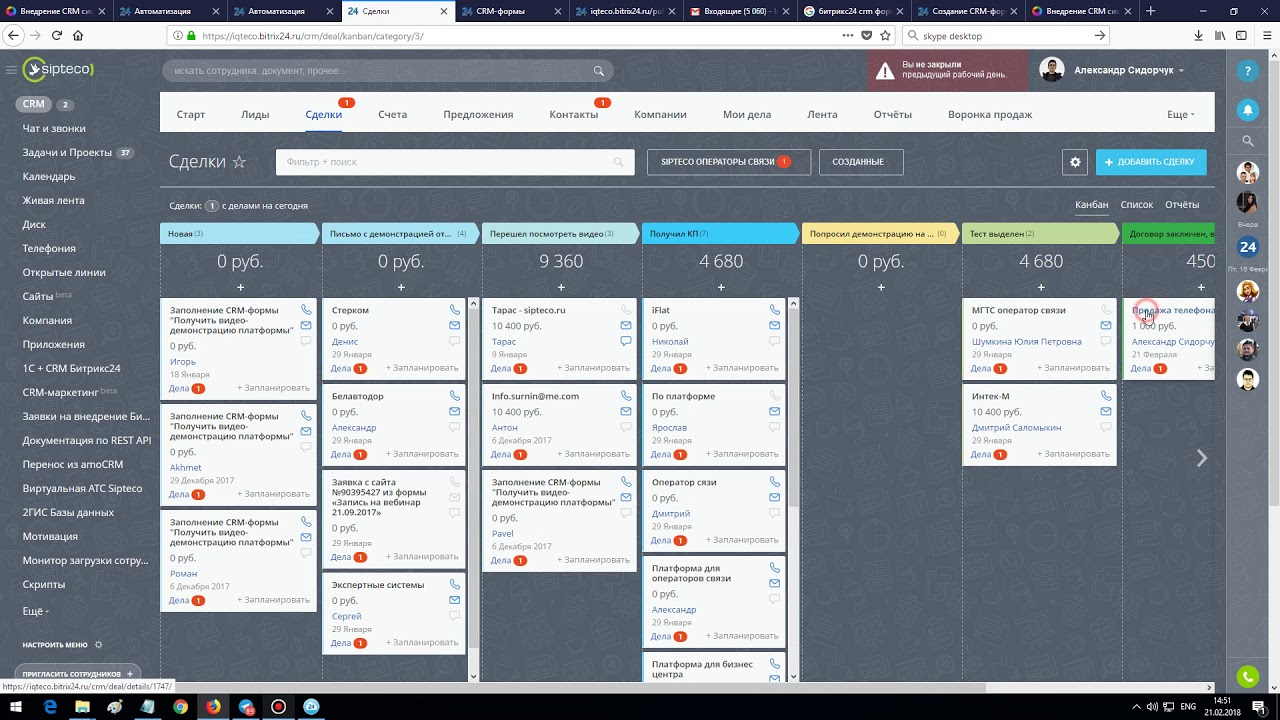The height and width of the screenshot is (720, 1280).
Task: Click chat icon on Тарас - sipteco.ru card
Action: tap(626, 341)
